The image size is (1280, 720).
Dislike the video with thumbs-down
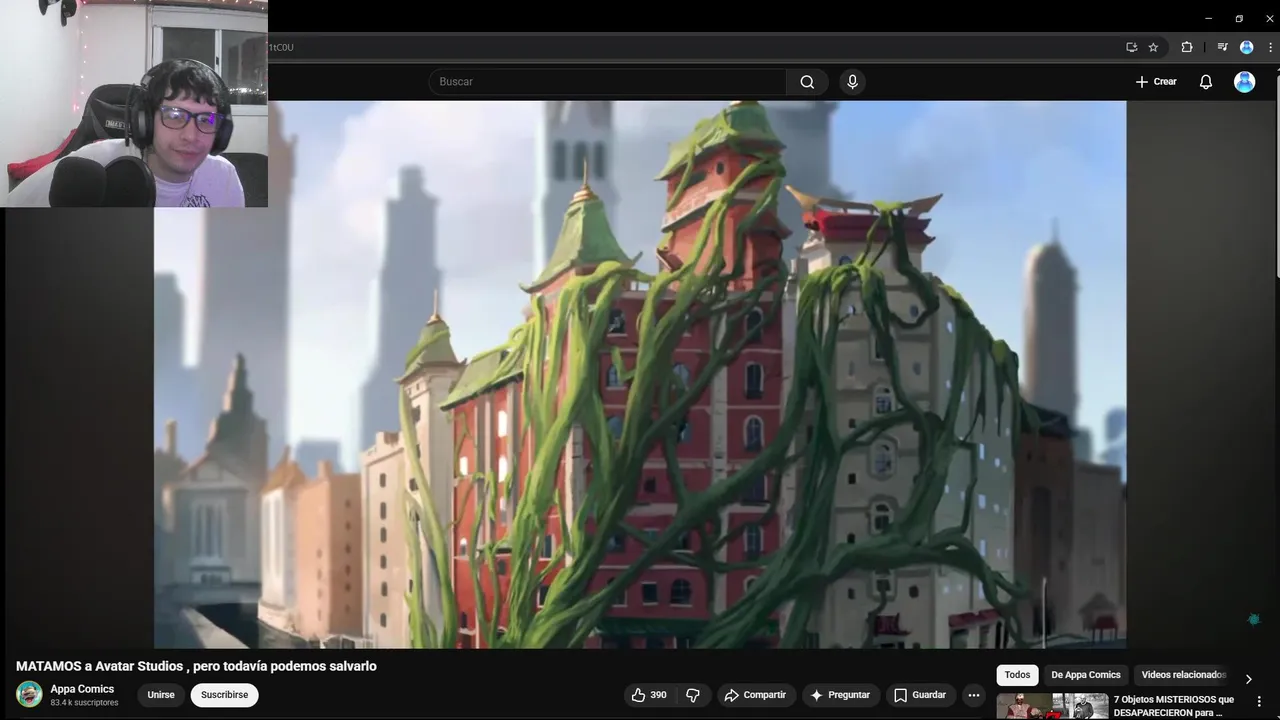point(692,695)
